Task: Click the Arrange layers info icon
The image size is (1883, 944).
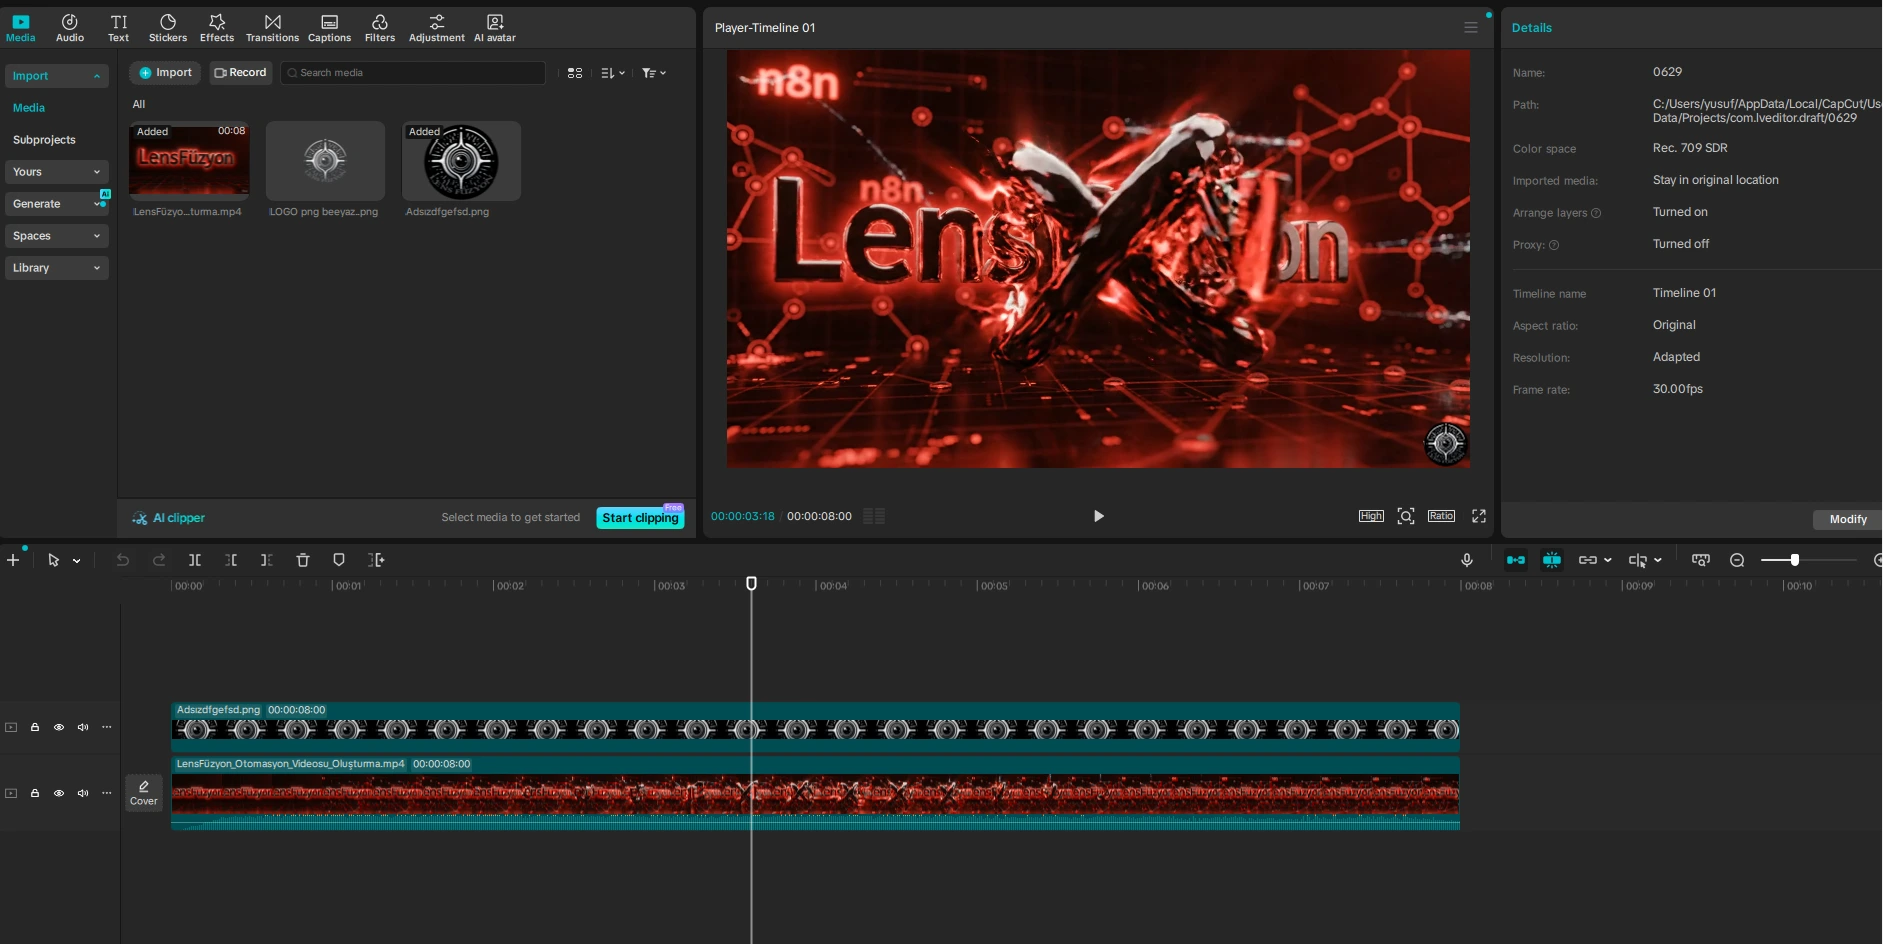Action: pos(1596,213)
